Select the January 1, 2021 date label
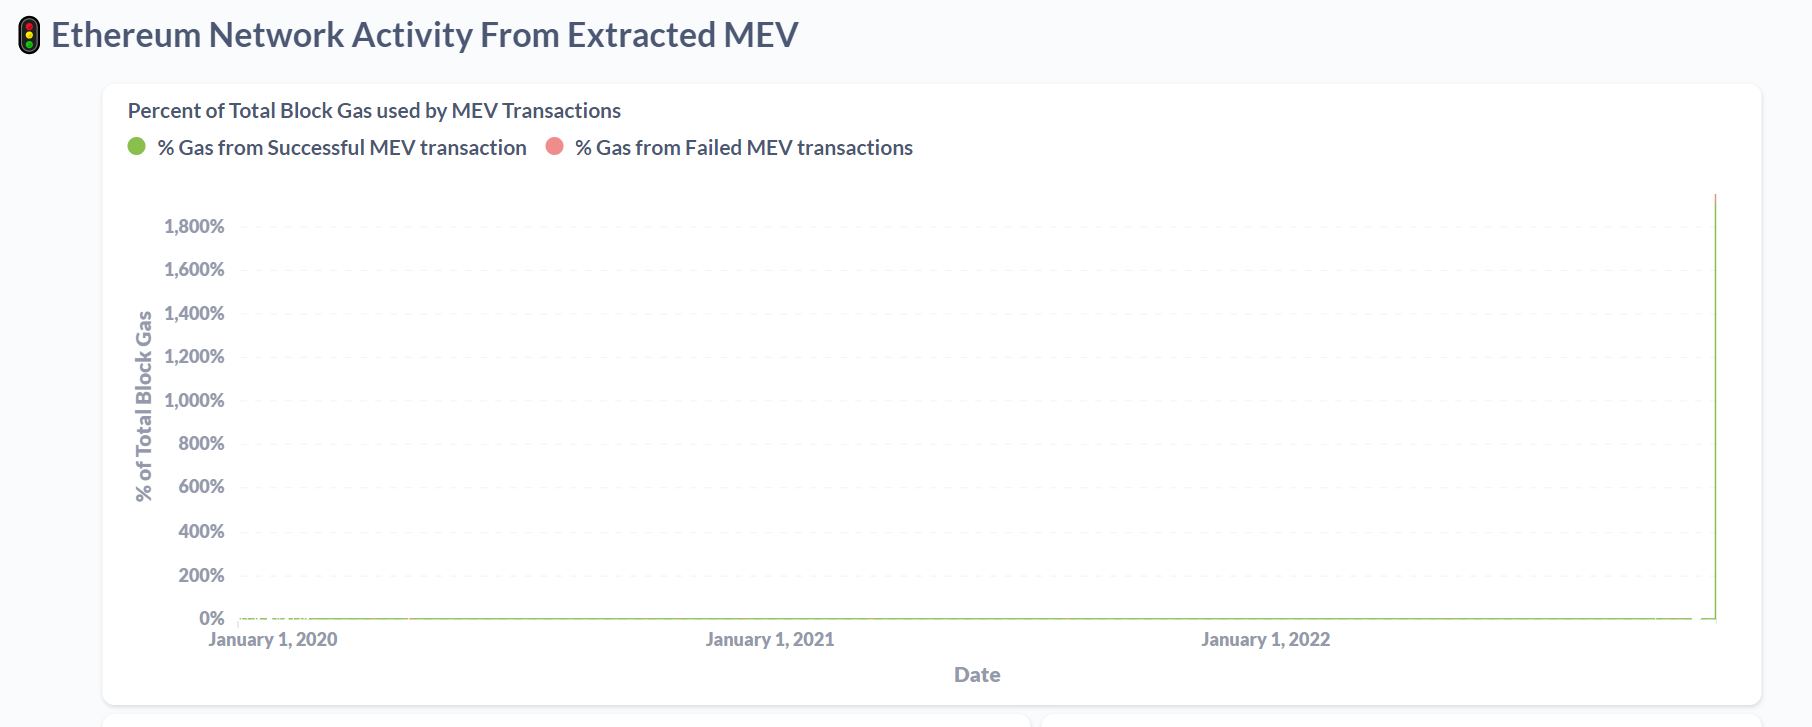The image size is (1812, 727). 770,640
